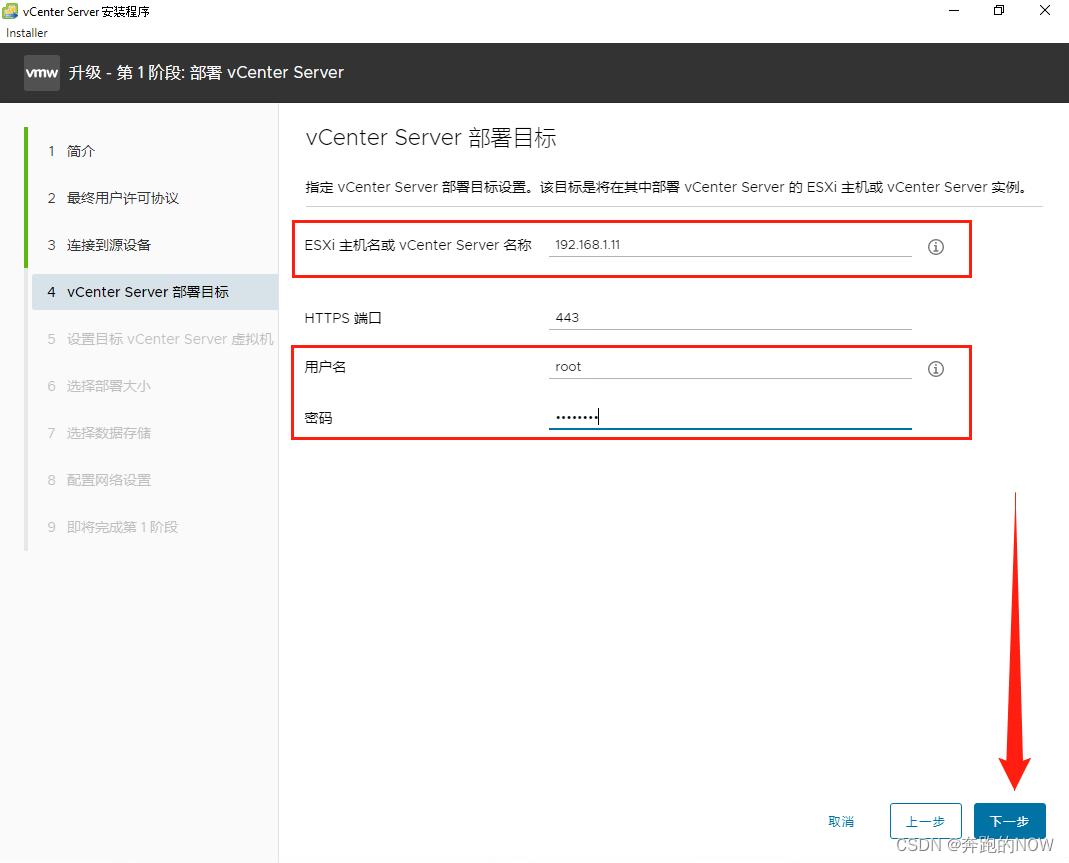Open the Installer menu
1069x863 pixels.
click(x=27, y=33)
